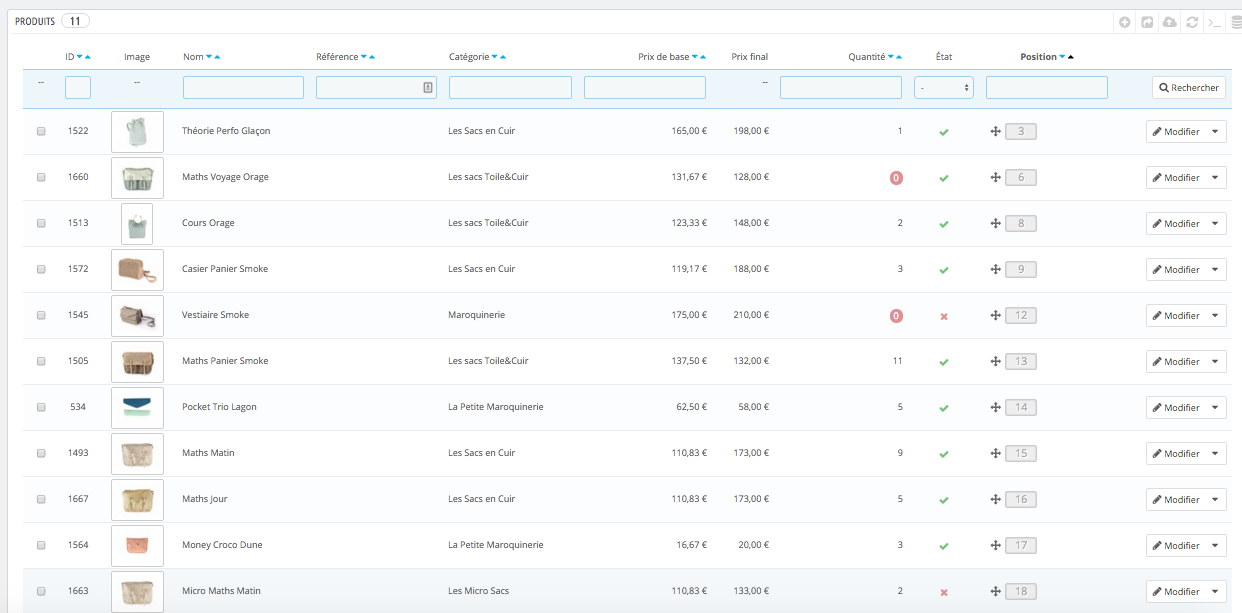This screenshot has height=613, width=1242.
Task: Edit Maths Jour with Modifier button
Action: (x=1175, y=499)
